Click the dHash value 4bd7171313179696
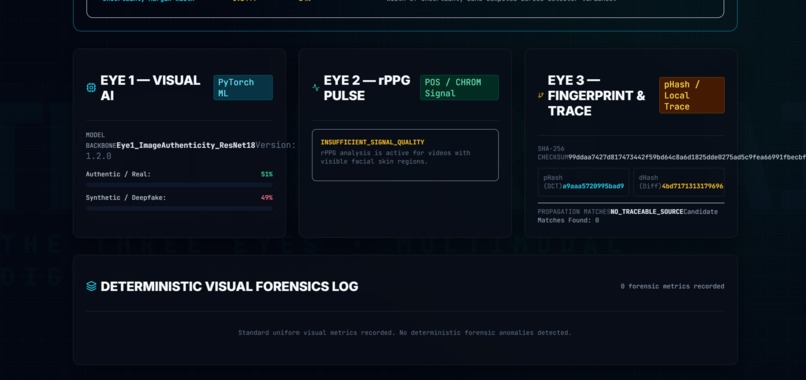 [692, 186]
